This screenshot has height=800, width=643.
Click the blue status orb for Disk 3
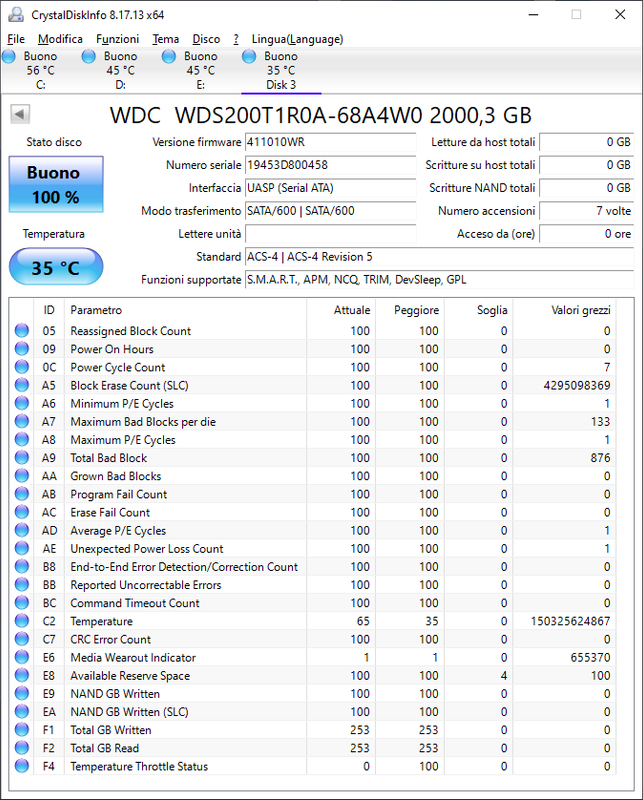point(249,56)
